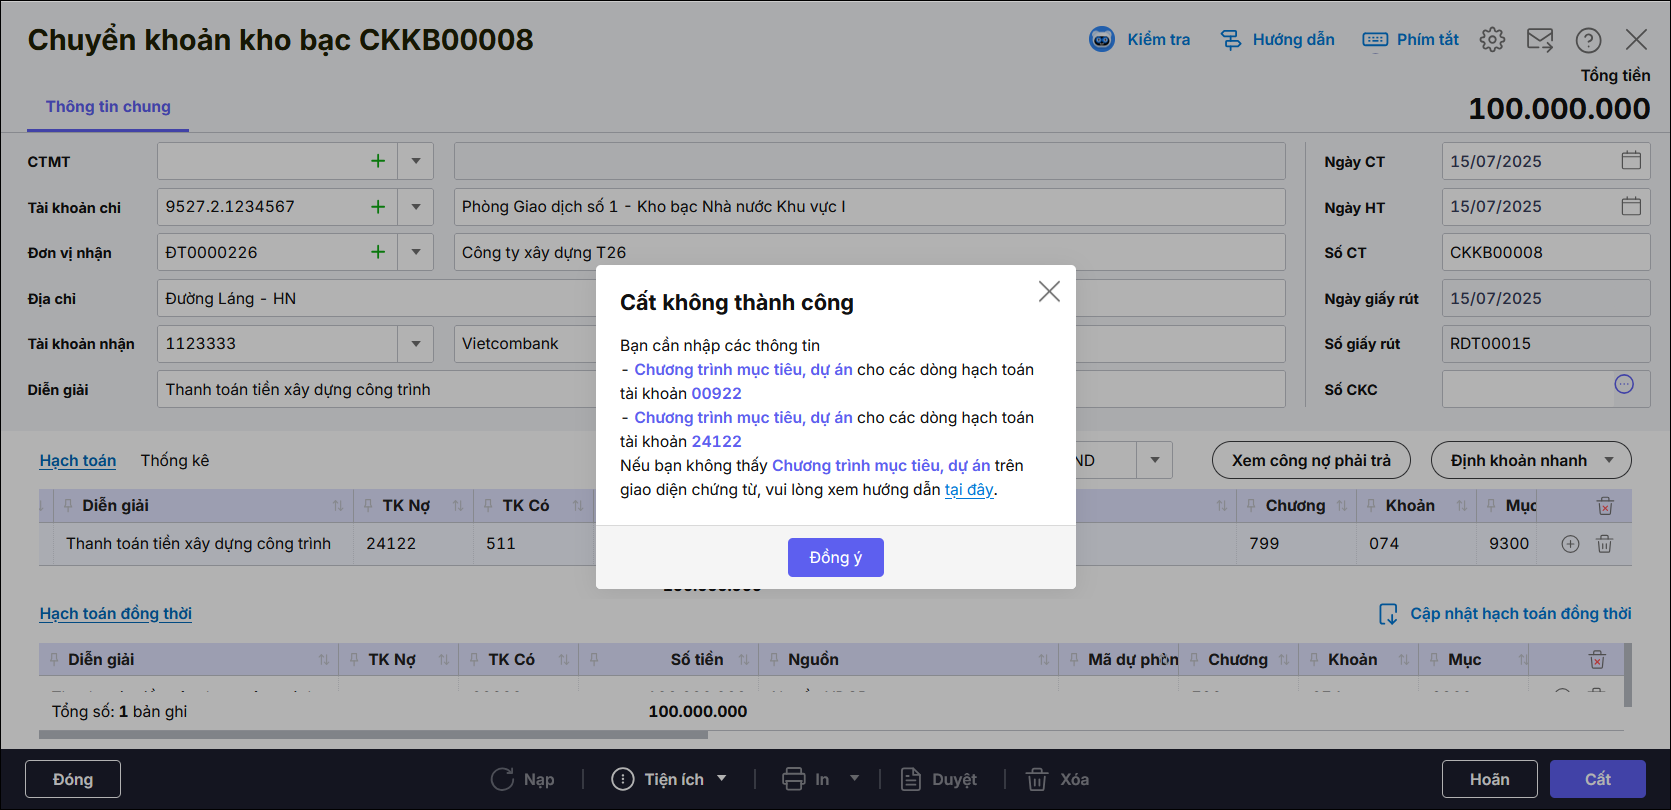Image resolution: width=1671 pixels, height=810 pixels.
Task: Click the Hoãn button
Action: [1490, 779]
